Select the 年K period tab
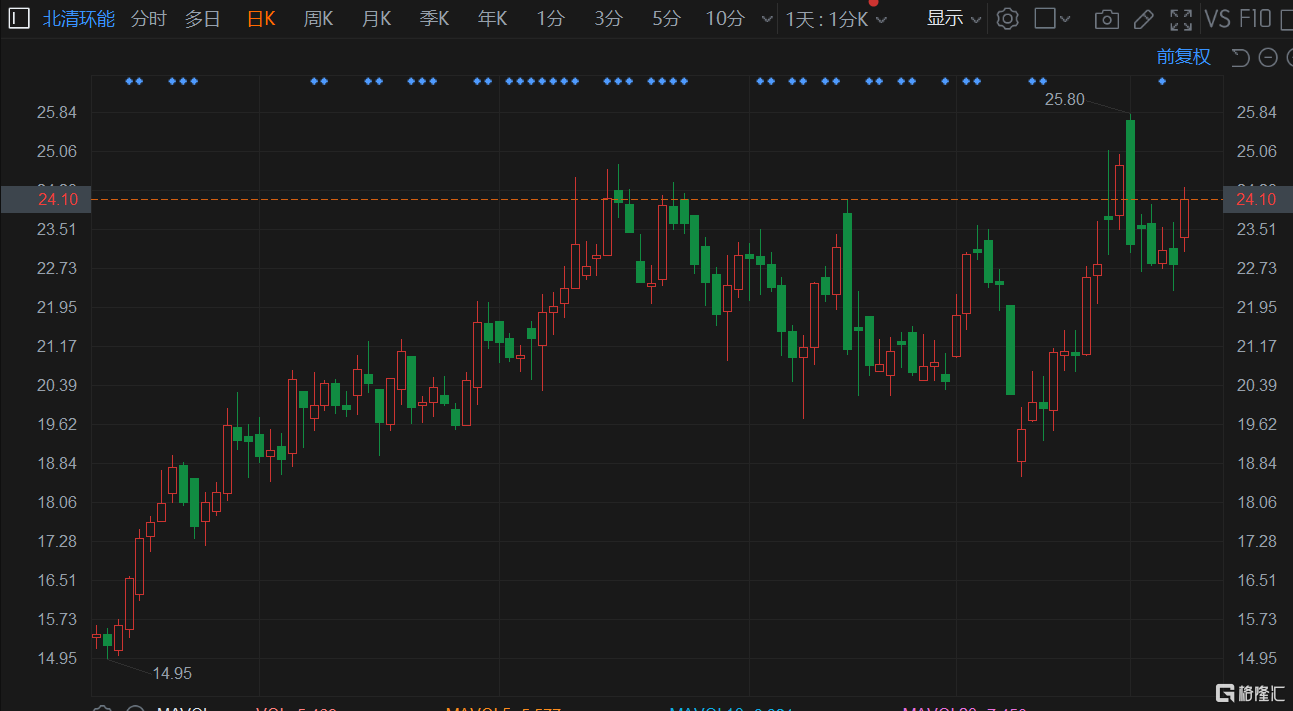 [x=493, y=18]
